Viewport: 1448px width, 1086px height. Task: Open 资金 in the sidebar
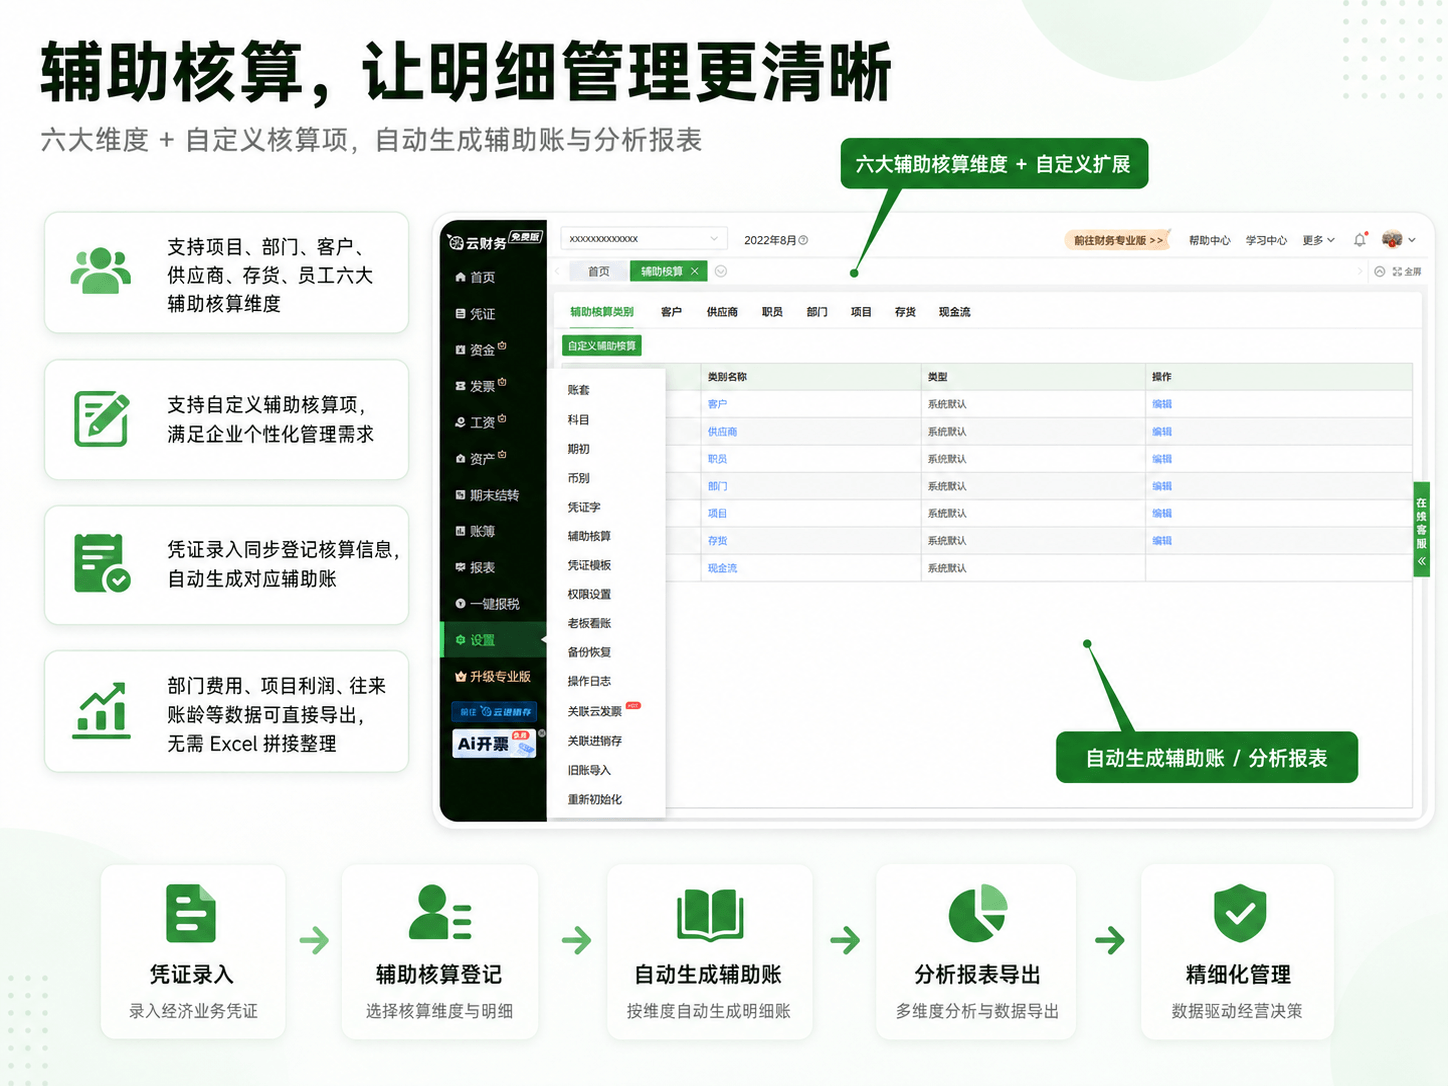[480, 350]
